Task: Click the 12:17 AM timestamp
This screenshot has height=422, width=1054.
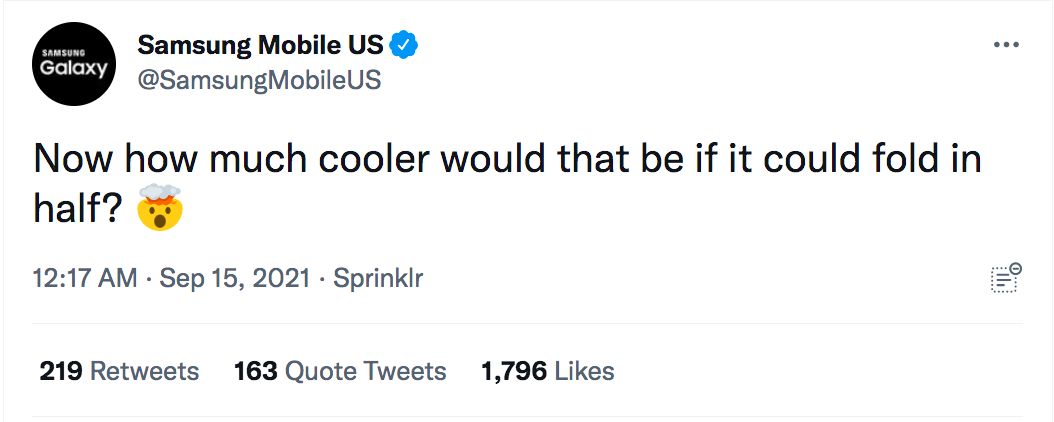Action: click(85, 278)
